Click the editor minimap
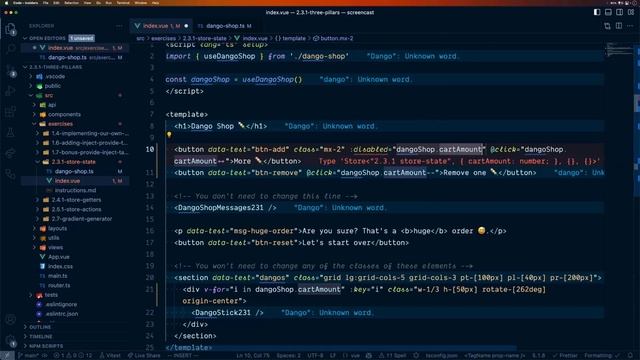The image size is (640, 360). [619, 50]
